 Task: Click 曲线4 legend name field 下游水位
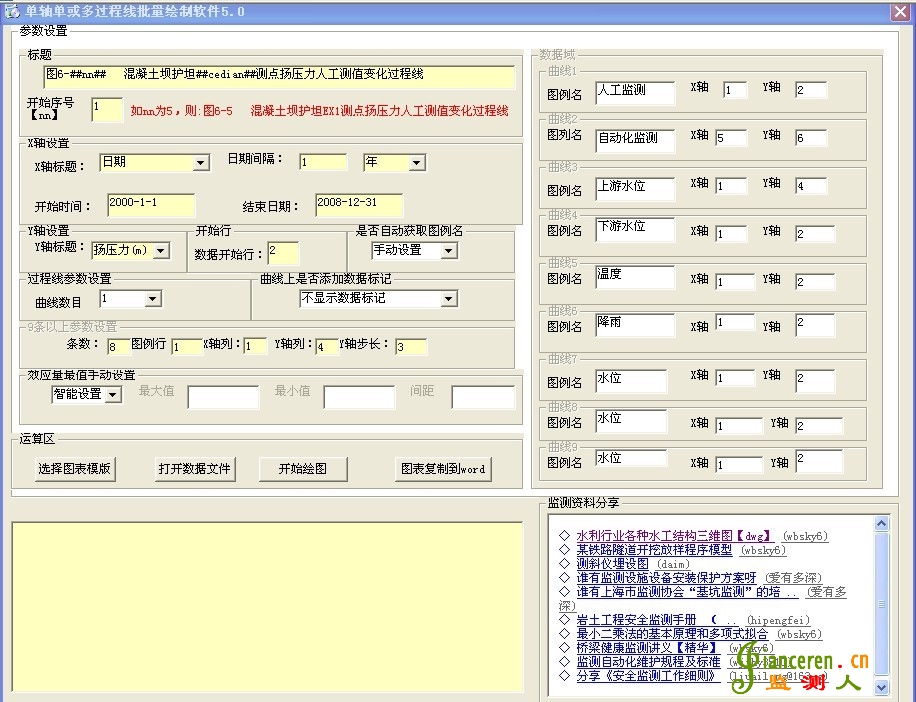635,229
